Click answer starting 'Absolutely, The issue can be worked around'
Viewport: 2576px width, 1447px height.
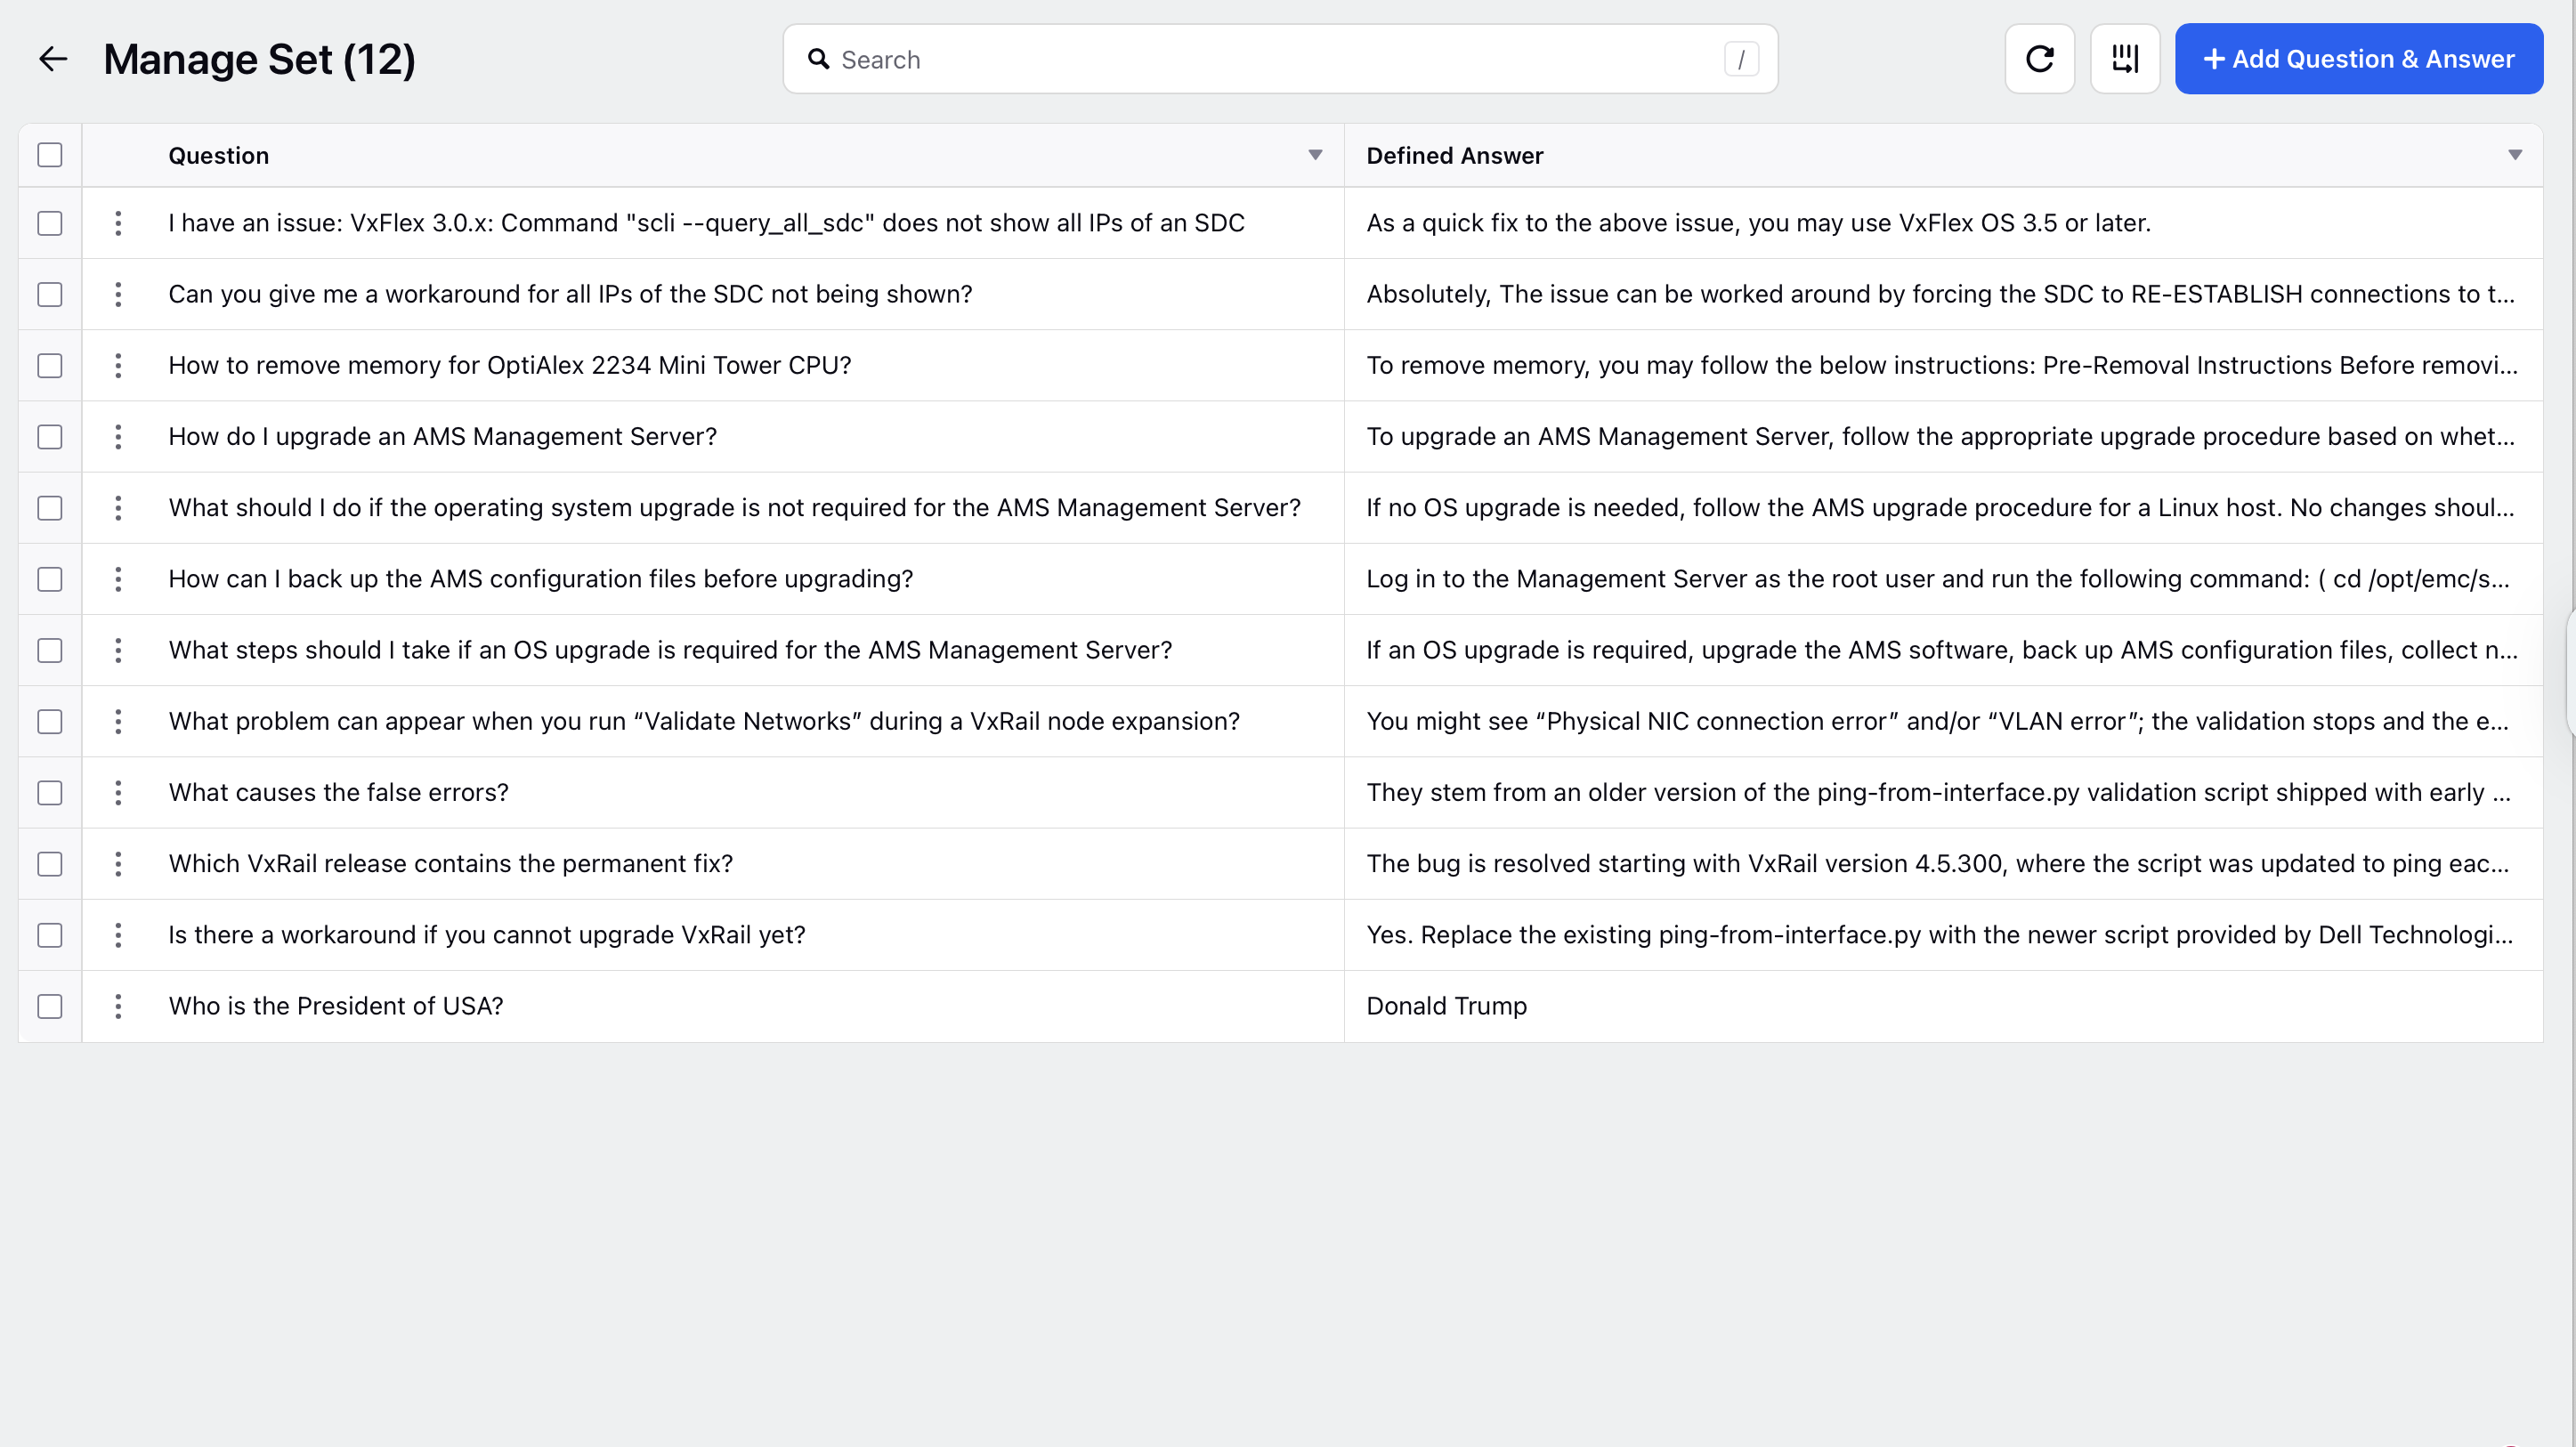1940,294
